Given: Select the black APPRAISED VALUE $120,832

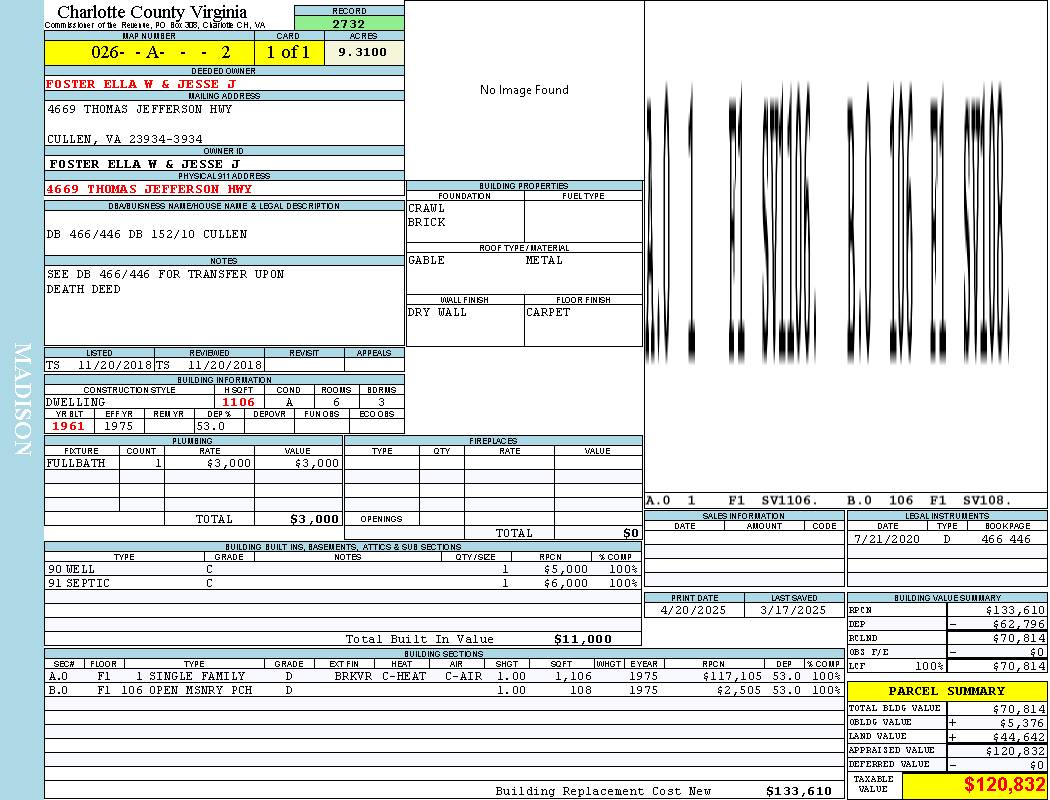Looking at the screenshot, I should [x=1015, y=751].
